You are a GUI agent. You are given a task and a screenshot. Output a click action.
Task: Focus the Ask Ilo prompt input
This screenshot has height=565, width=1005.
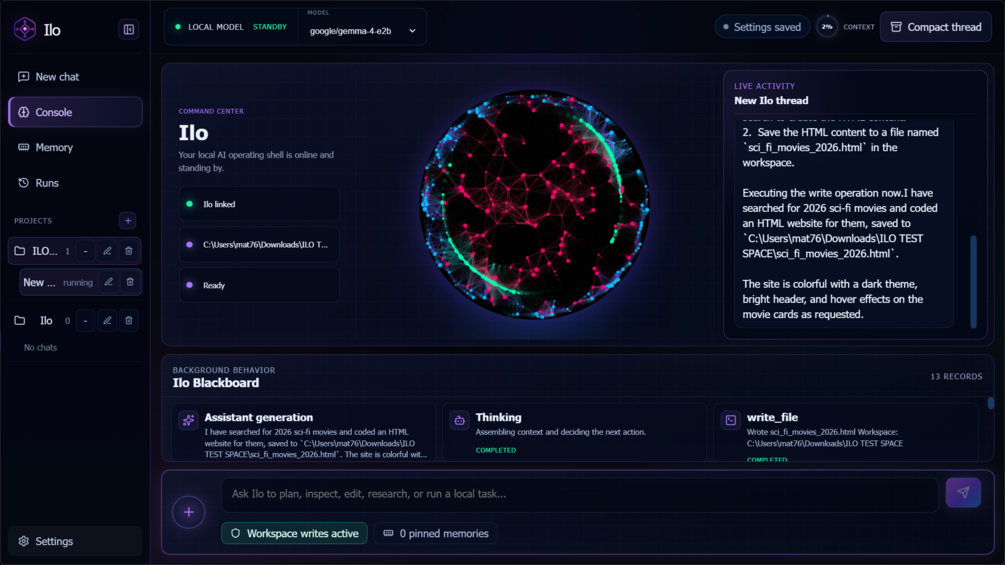click(x=579, y=494)
